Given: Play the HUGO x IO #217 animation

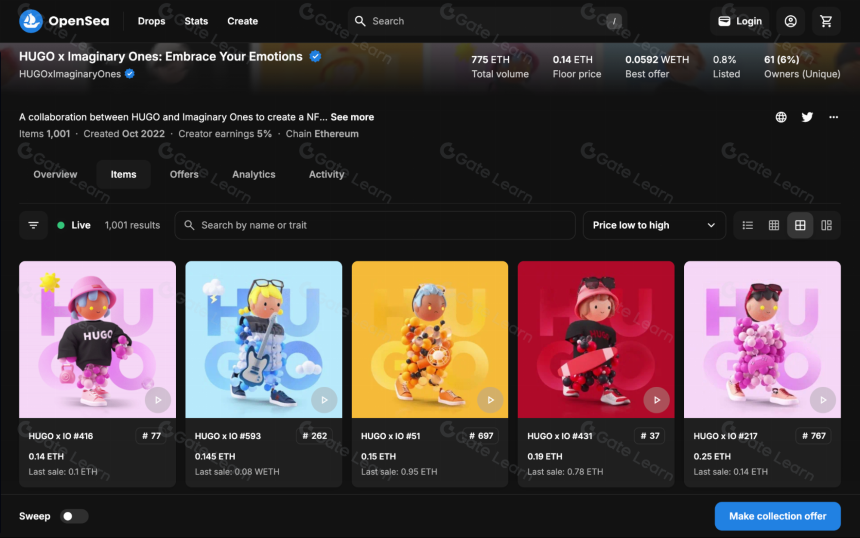Looking at the screenshot, I should pyautogui.click(x=823, y=400).
